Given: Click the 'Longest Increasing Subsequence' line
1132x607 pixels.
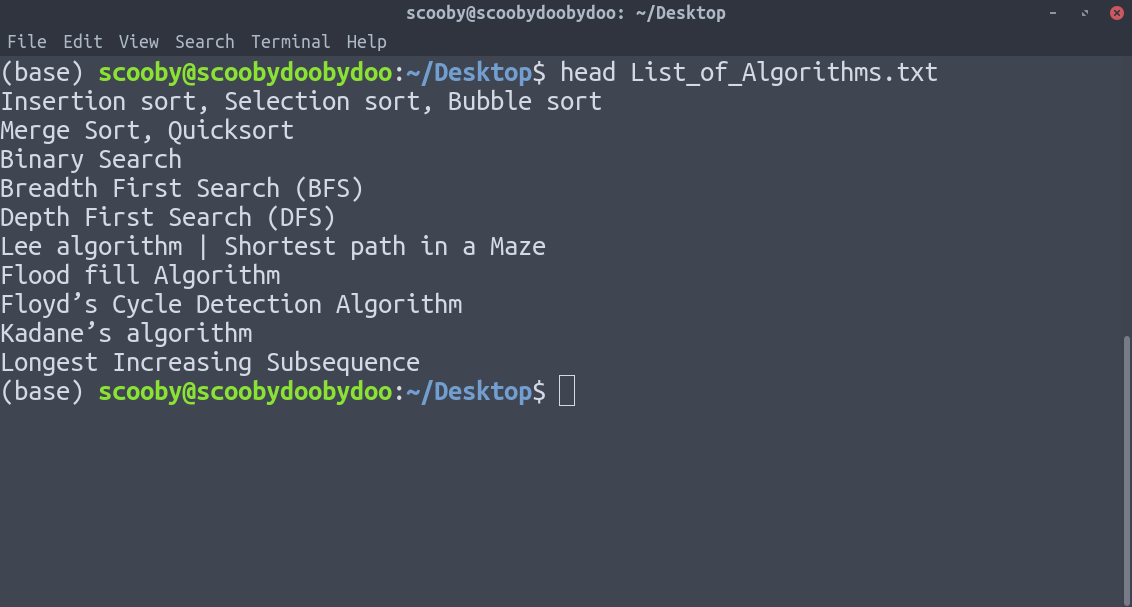Looking at the screenshot, I should [210, 362].
